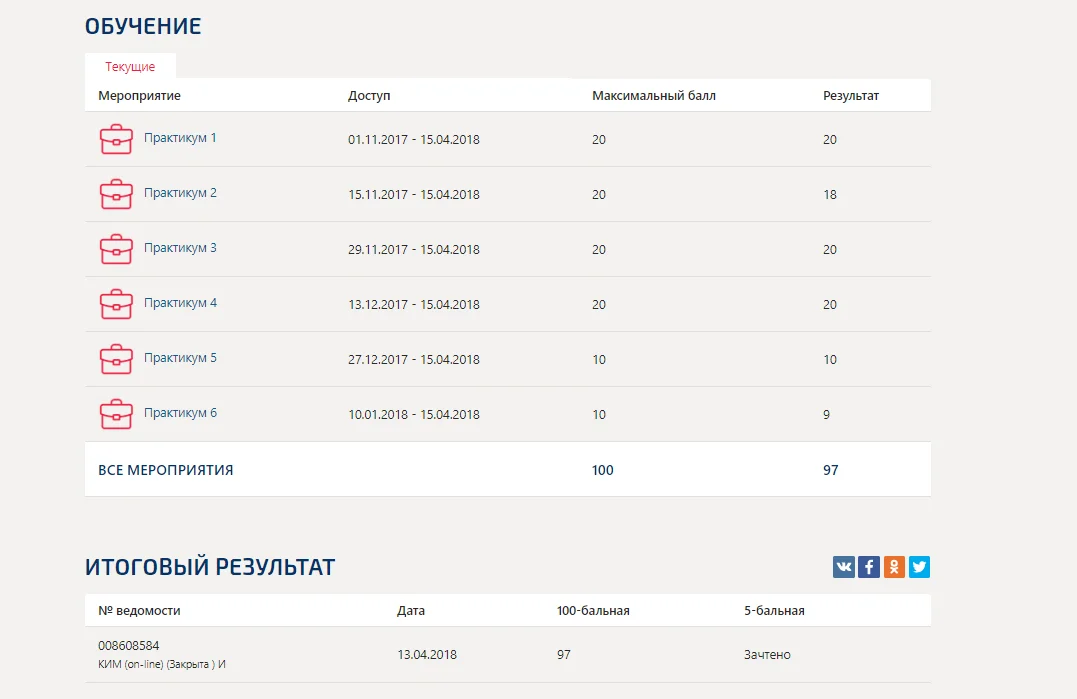The height and width of the screenshot is (699, 1077).
Task: Click the 5-бальная column header
Action: pyautogui.click(x=774, y=611)
